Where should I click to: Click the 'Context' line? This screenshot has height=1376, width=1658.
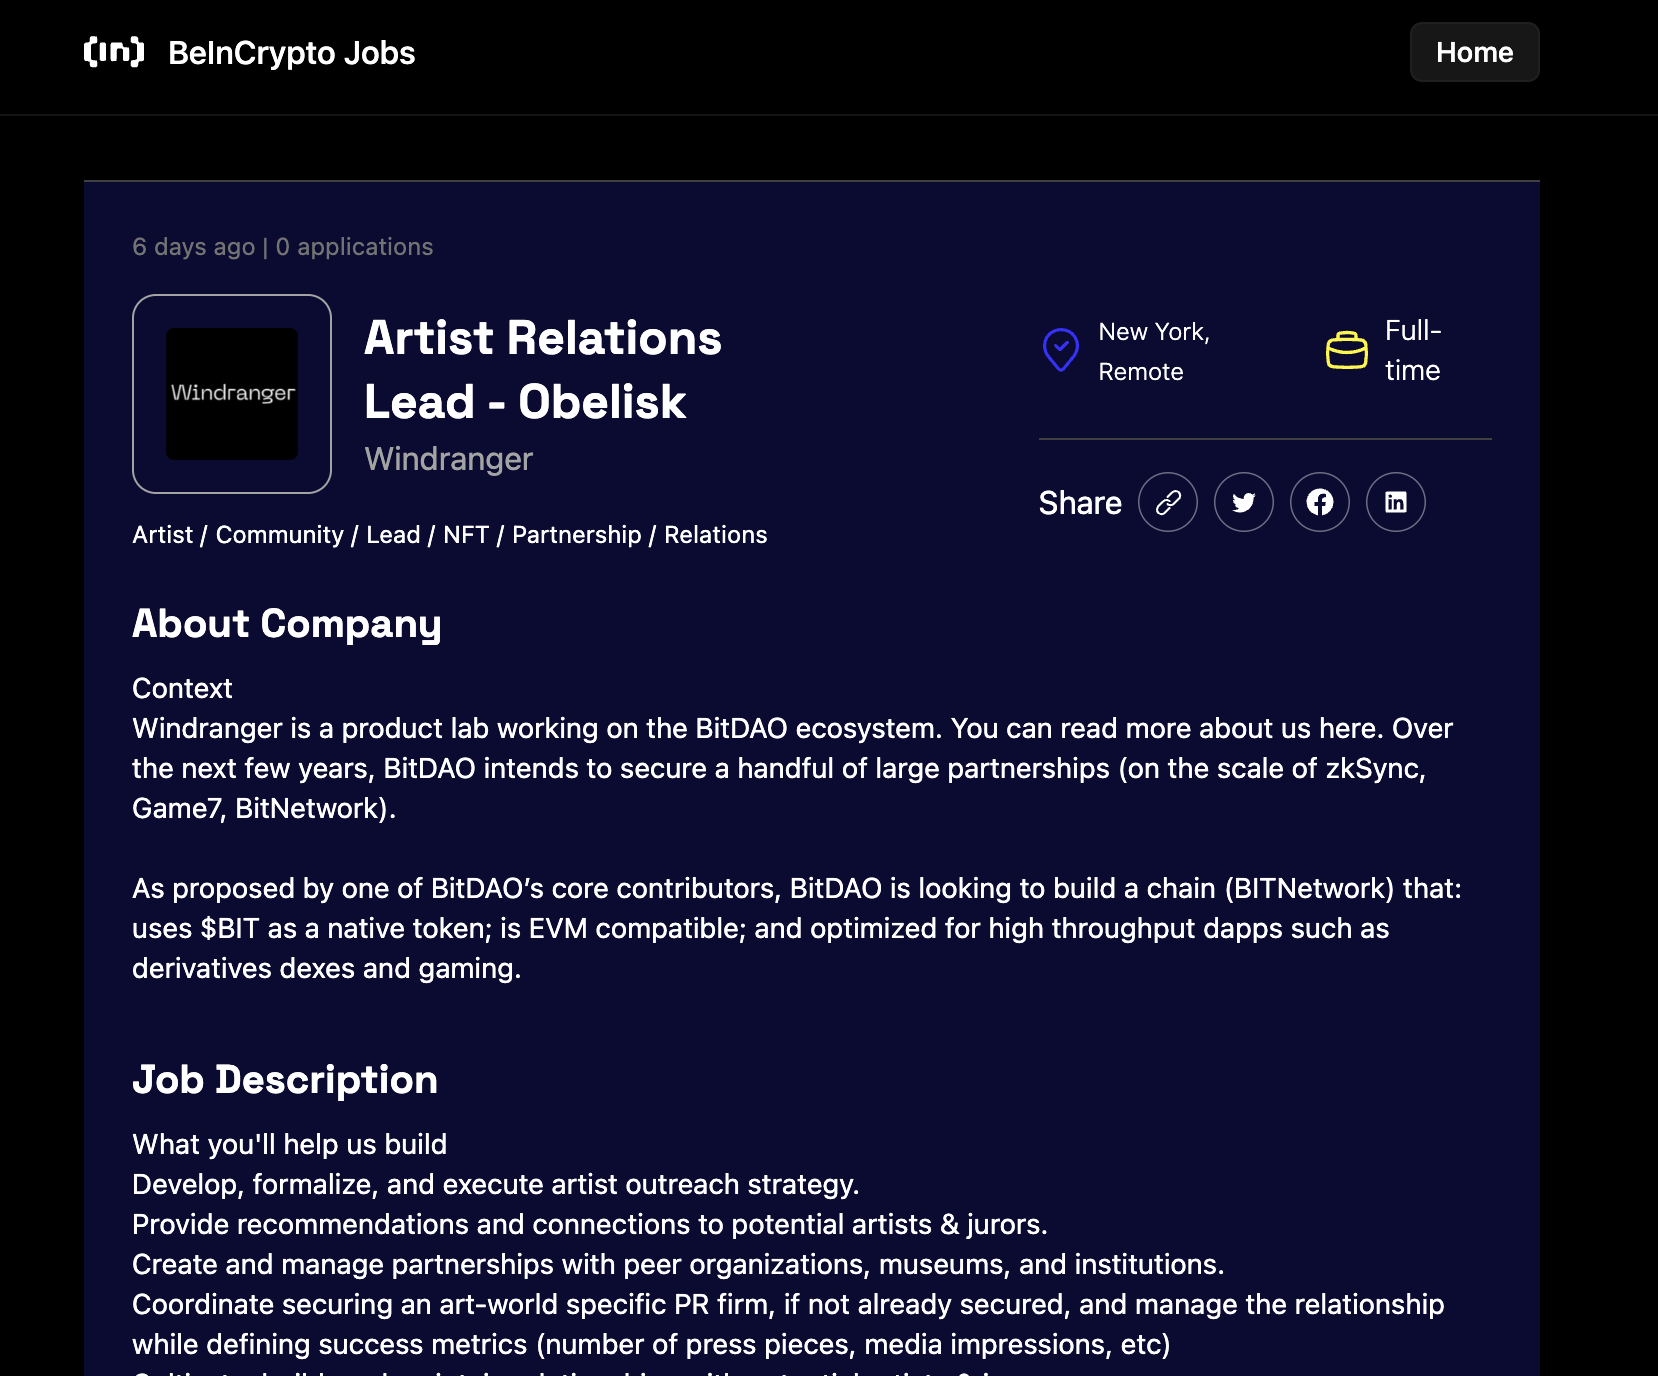click(182, 688)
